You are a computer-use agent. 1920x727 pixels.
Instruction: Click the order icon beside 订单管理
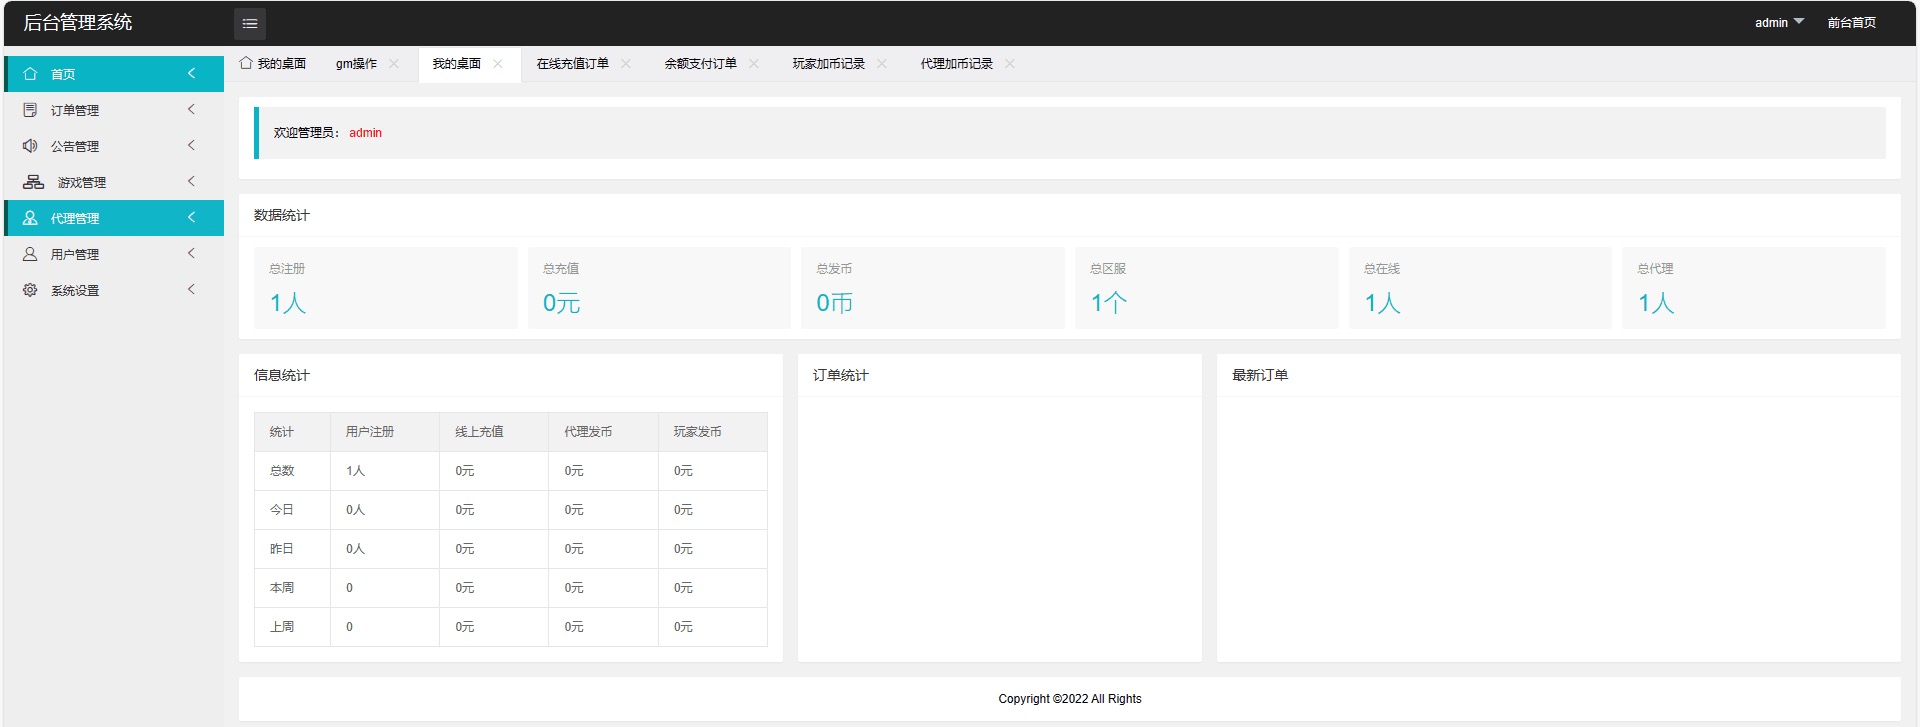click(30, 110)
